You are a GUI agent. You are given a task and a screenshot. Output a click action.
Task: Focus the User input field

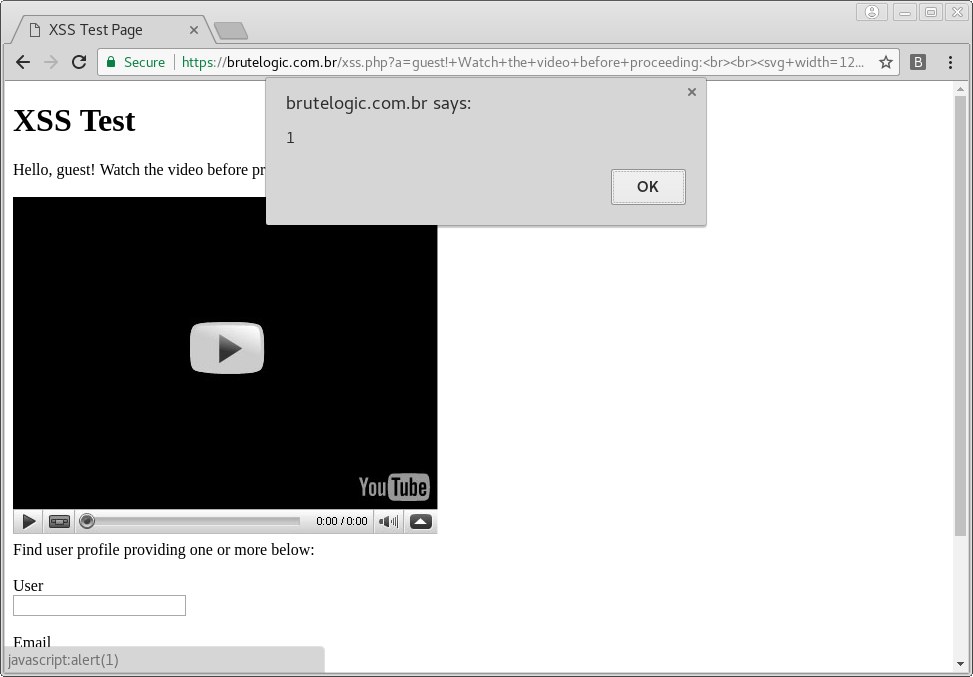[99, 606]
